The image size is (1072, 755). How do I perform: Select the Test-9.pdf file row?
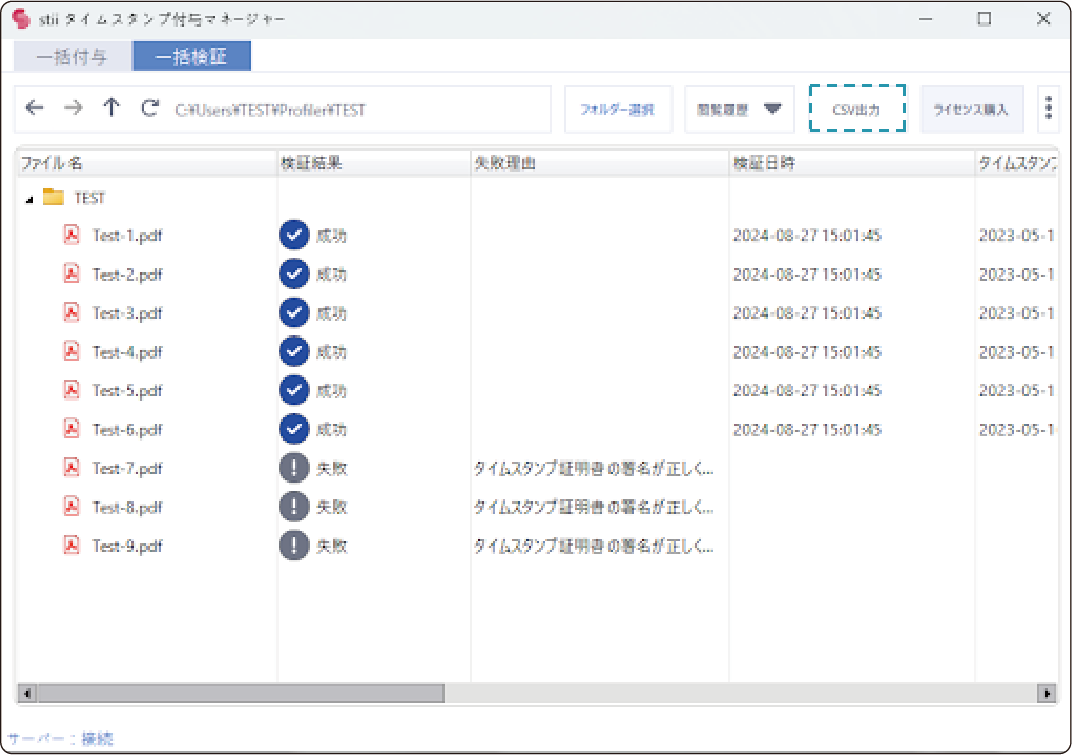click(127, 546)
